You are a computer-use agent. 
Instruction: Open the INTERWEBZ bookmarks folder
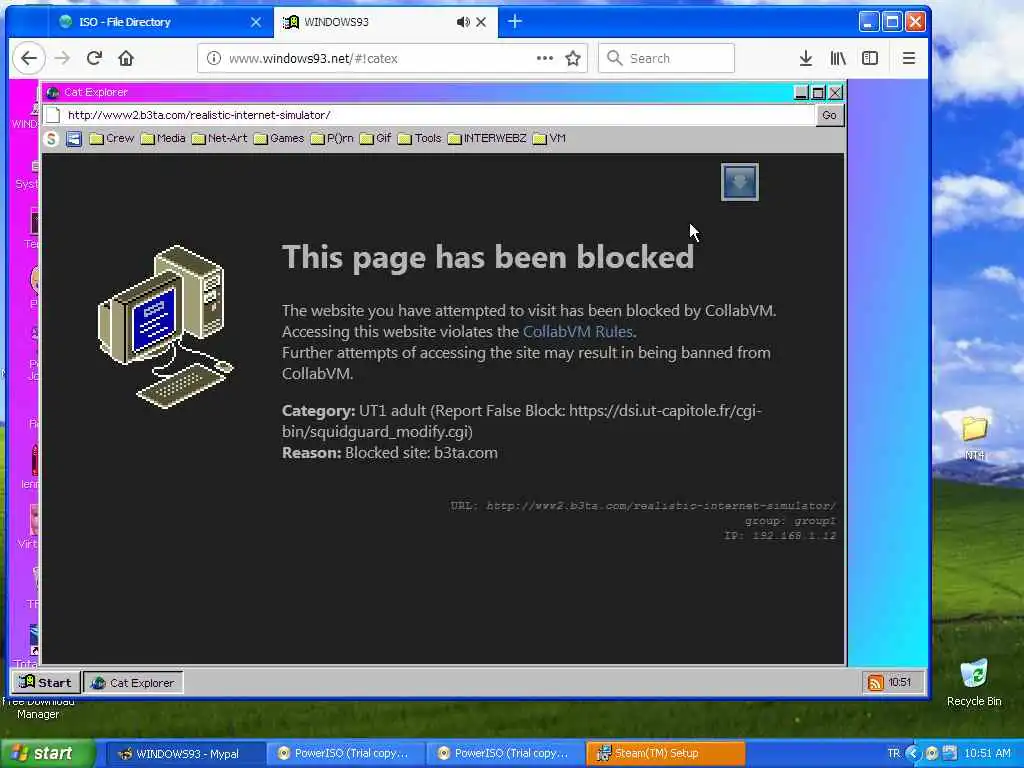tap(487, 138)
